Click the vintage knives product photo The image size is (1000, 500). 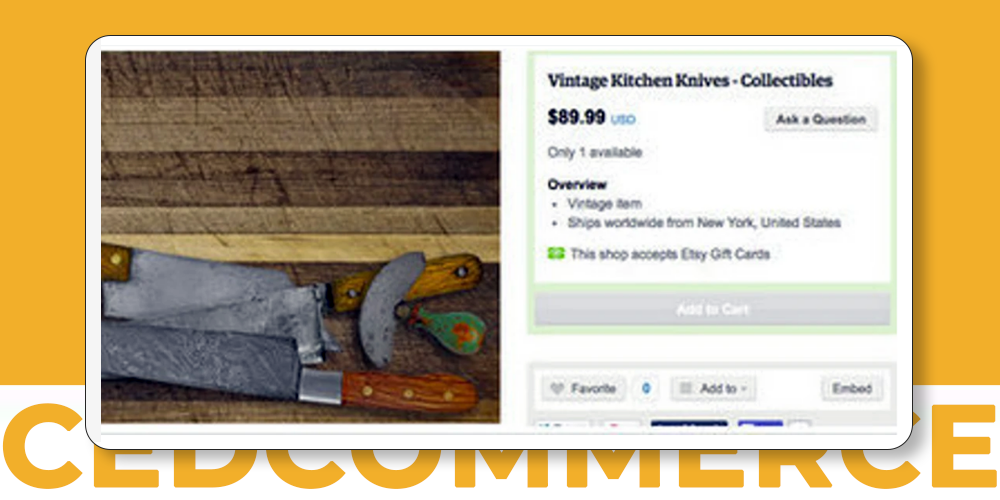click(x=300, y=237)
